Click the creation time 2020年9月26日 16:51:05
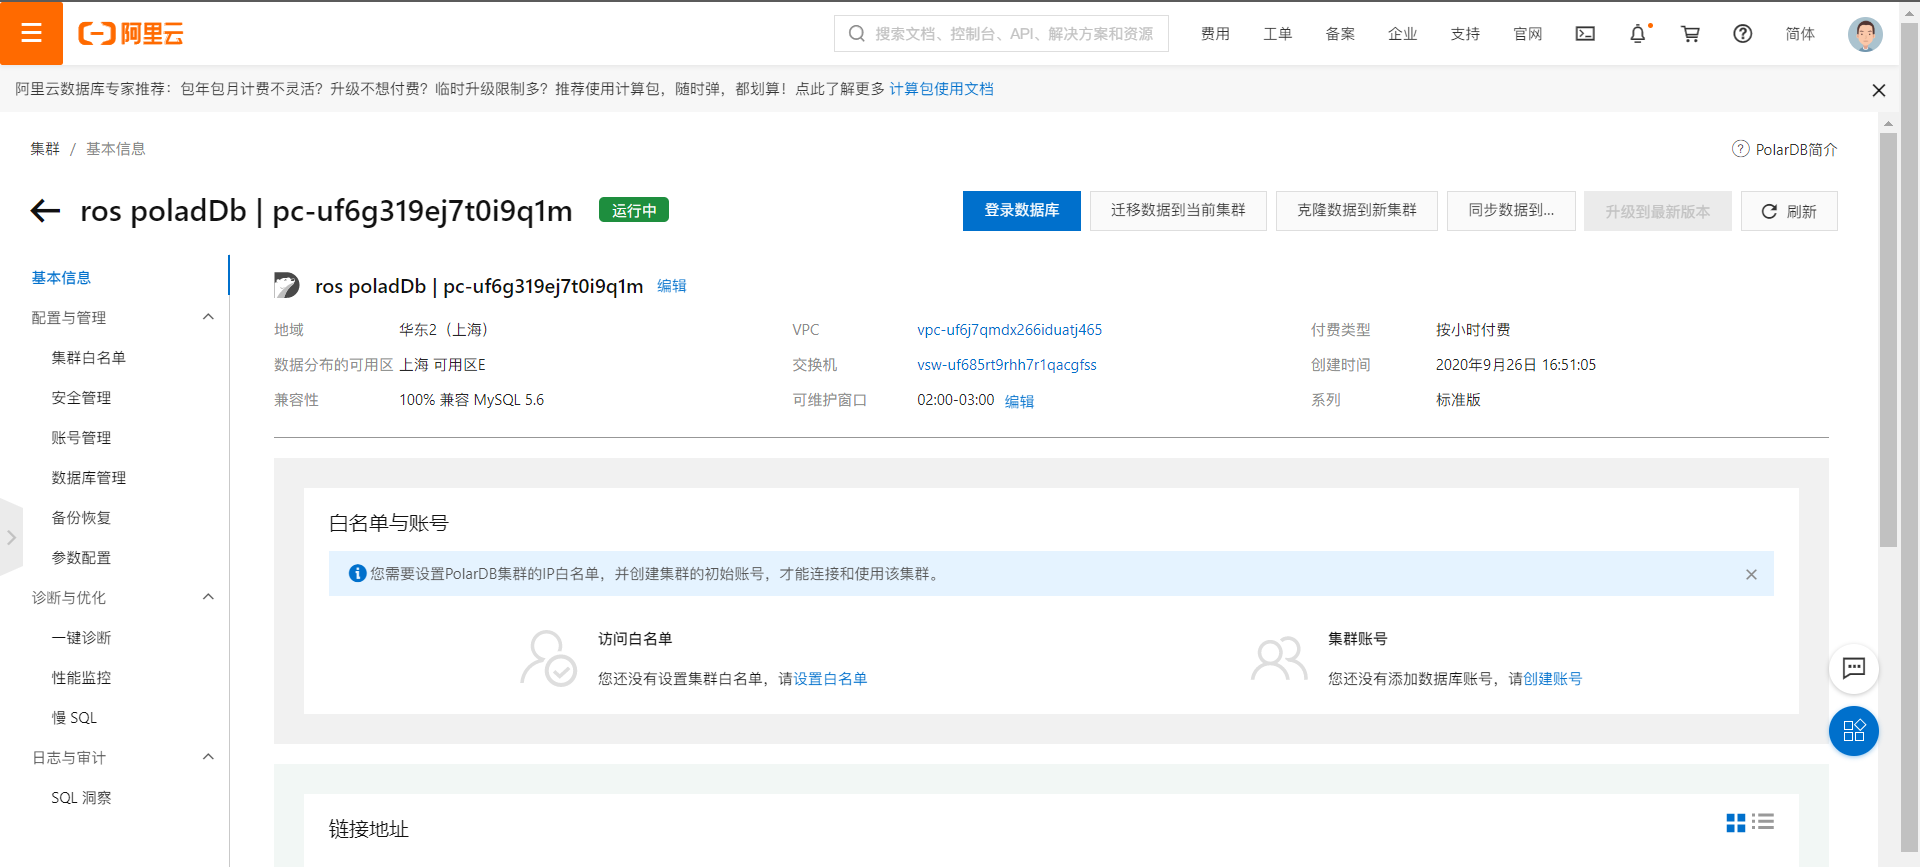 click(1515, 365)
